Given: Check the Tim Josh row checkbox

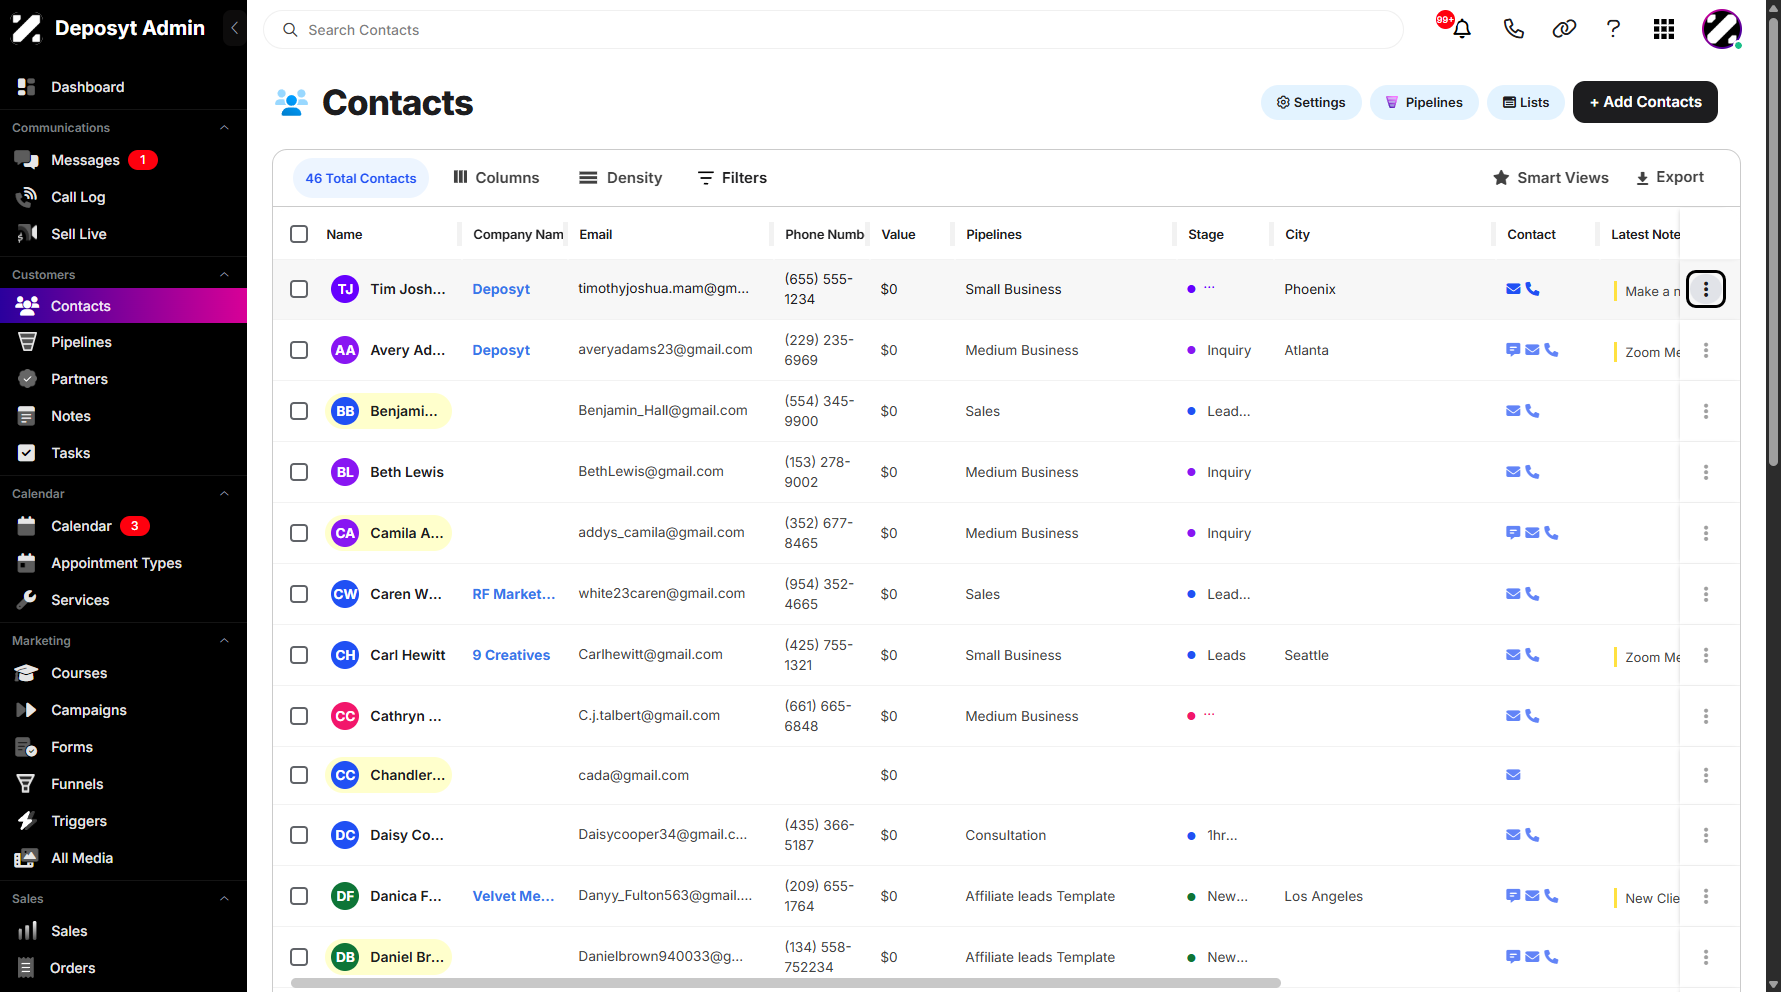Looking at the screenshot, I should click(x=299, y=289).
